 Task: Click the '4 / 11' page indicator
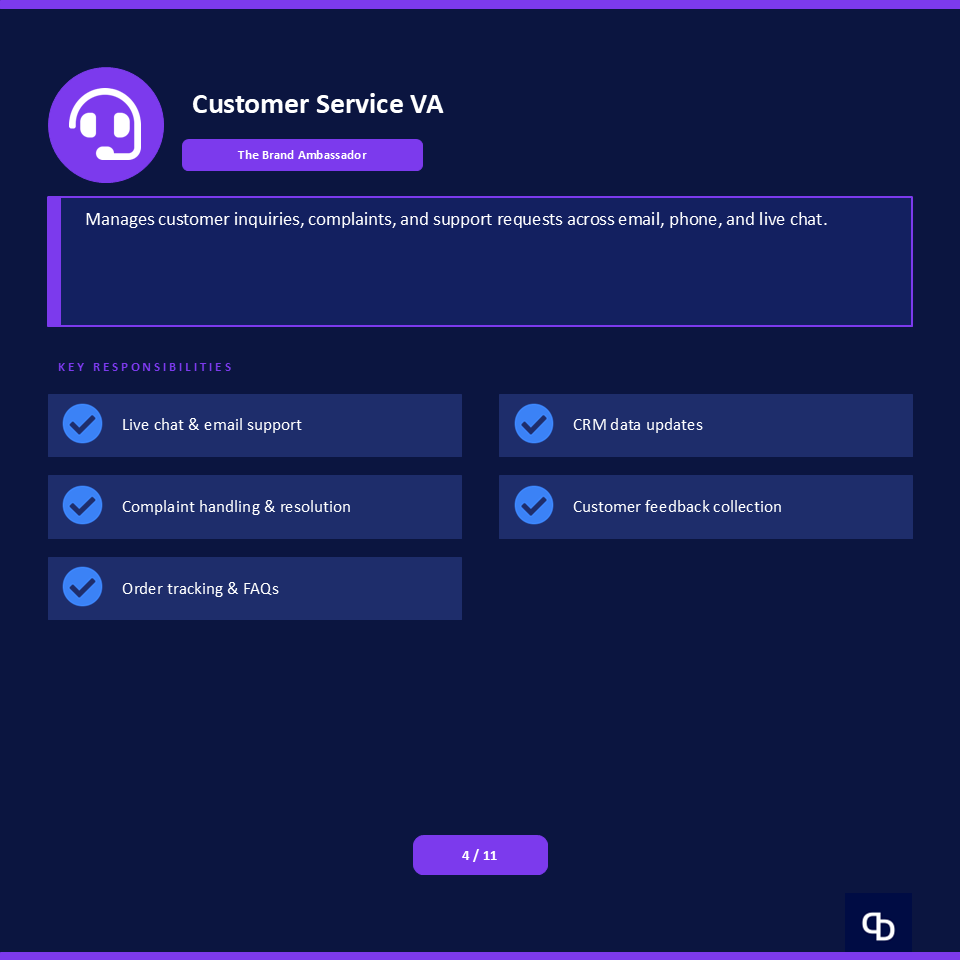[x=481, y=855]
